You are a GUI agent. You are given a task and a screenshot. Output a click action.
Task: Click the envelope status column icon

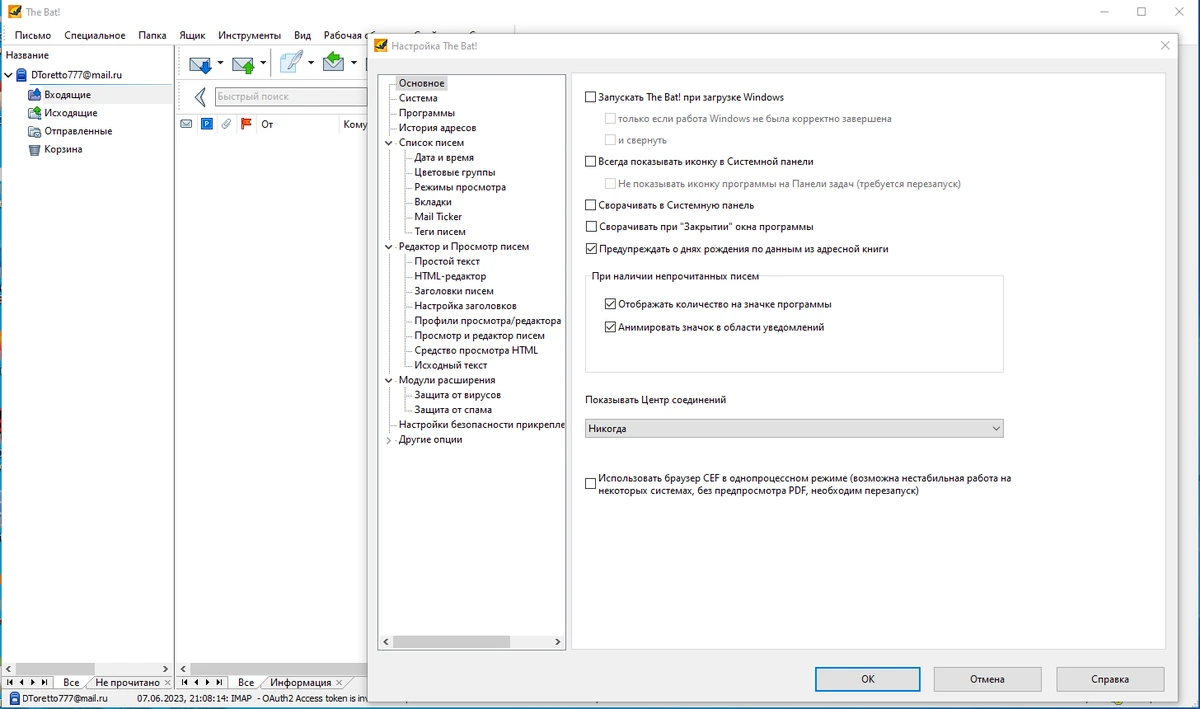[186, 125]
